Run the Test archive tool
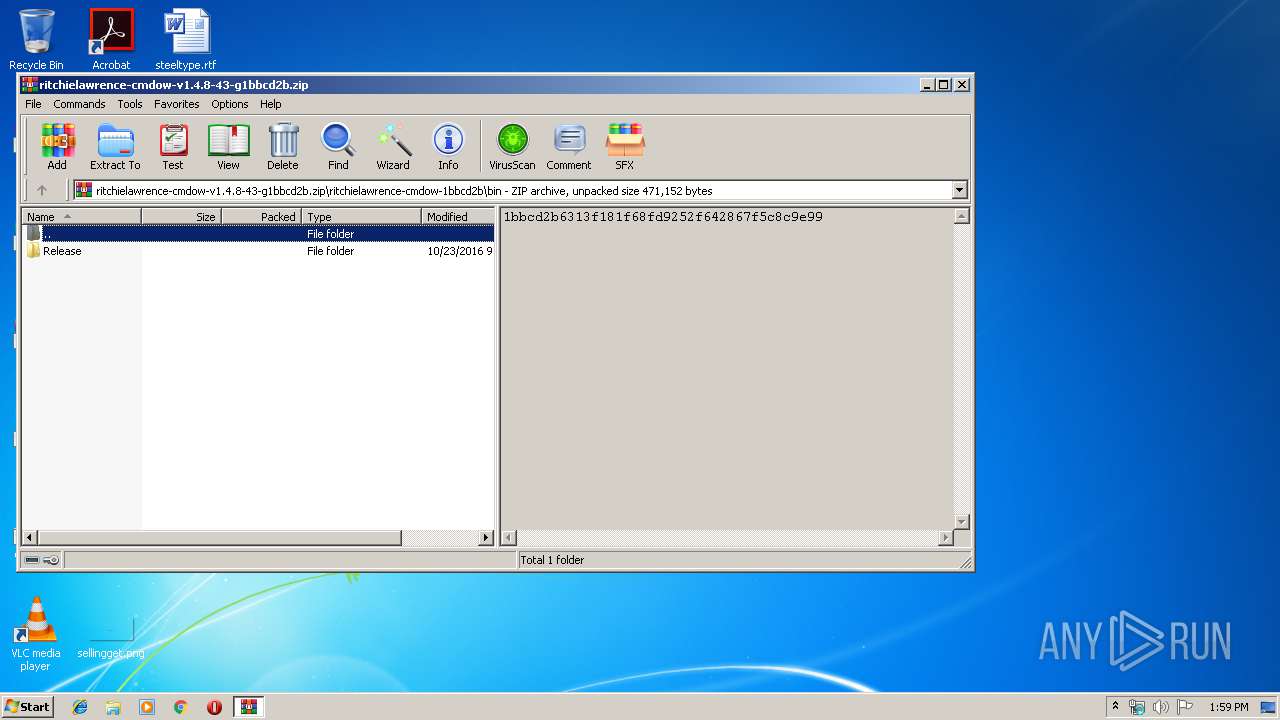This screenshot has width=1280, height=720. [x=173, y=147]
